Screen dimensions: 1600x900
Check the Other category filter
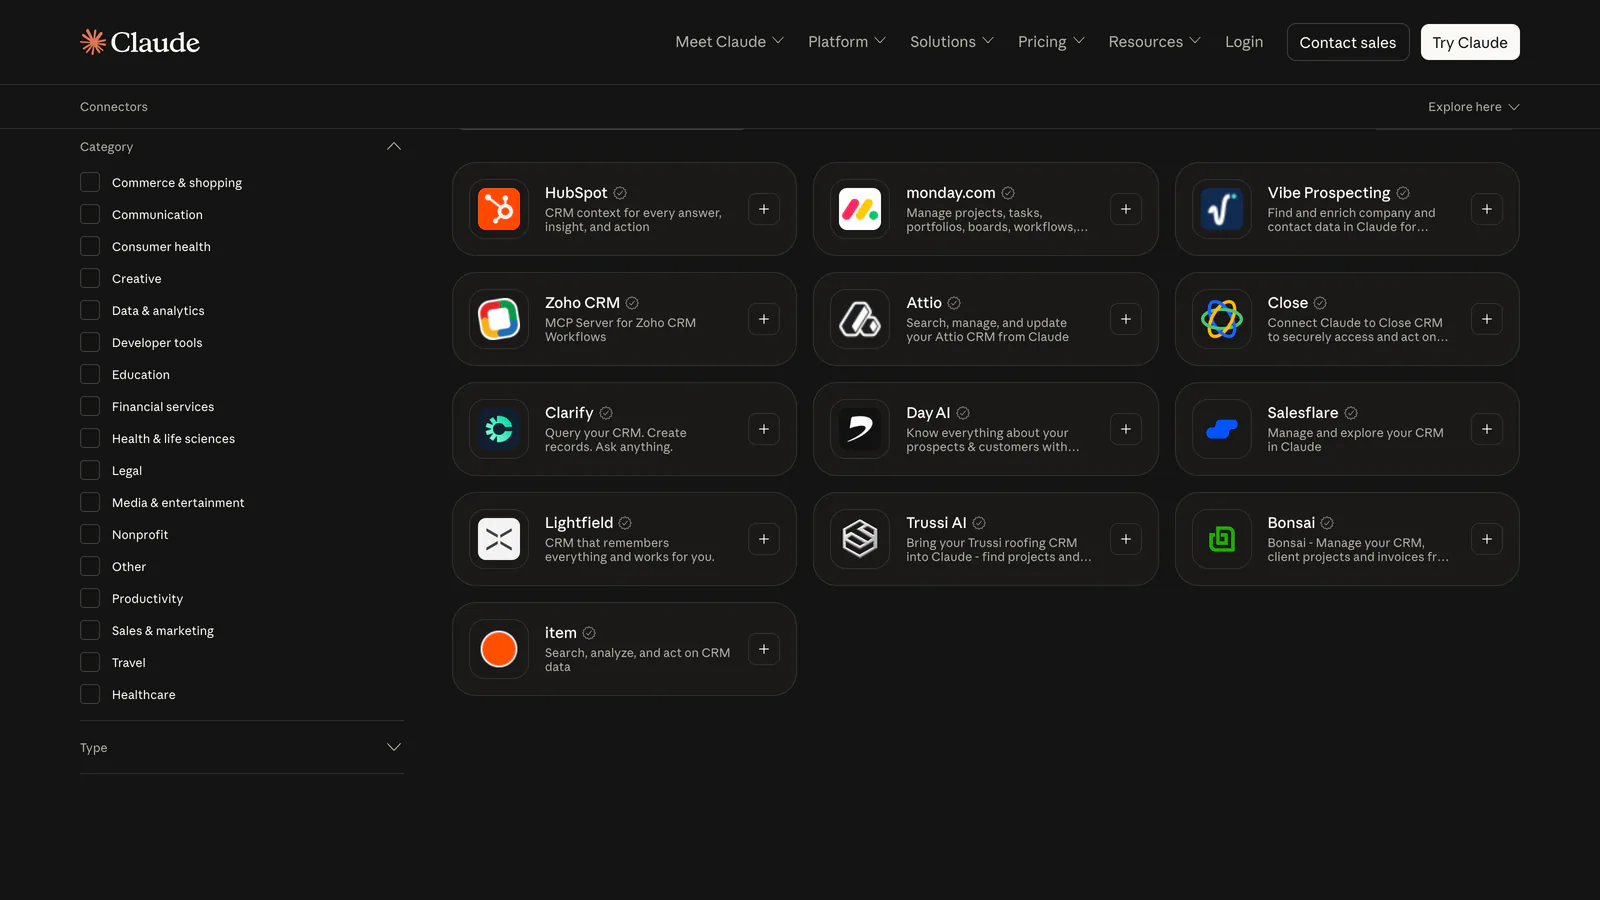coord(90,566)
